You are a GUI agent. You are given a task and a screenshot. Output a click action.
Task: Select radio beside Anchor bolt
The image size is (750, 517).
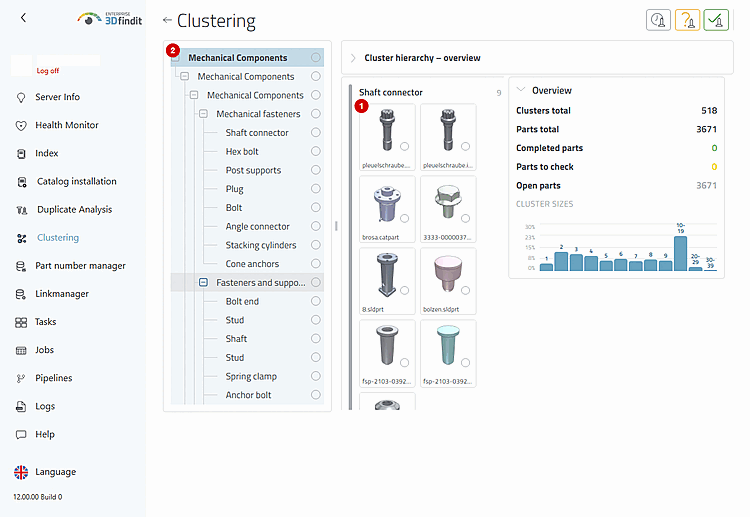(316, 395)
